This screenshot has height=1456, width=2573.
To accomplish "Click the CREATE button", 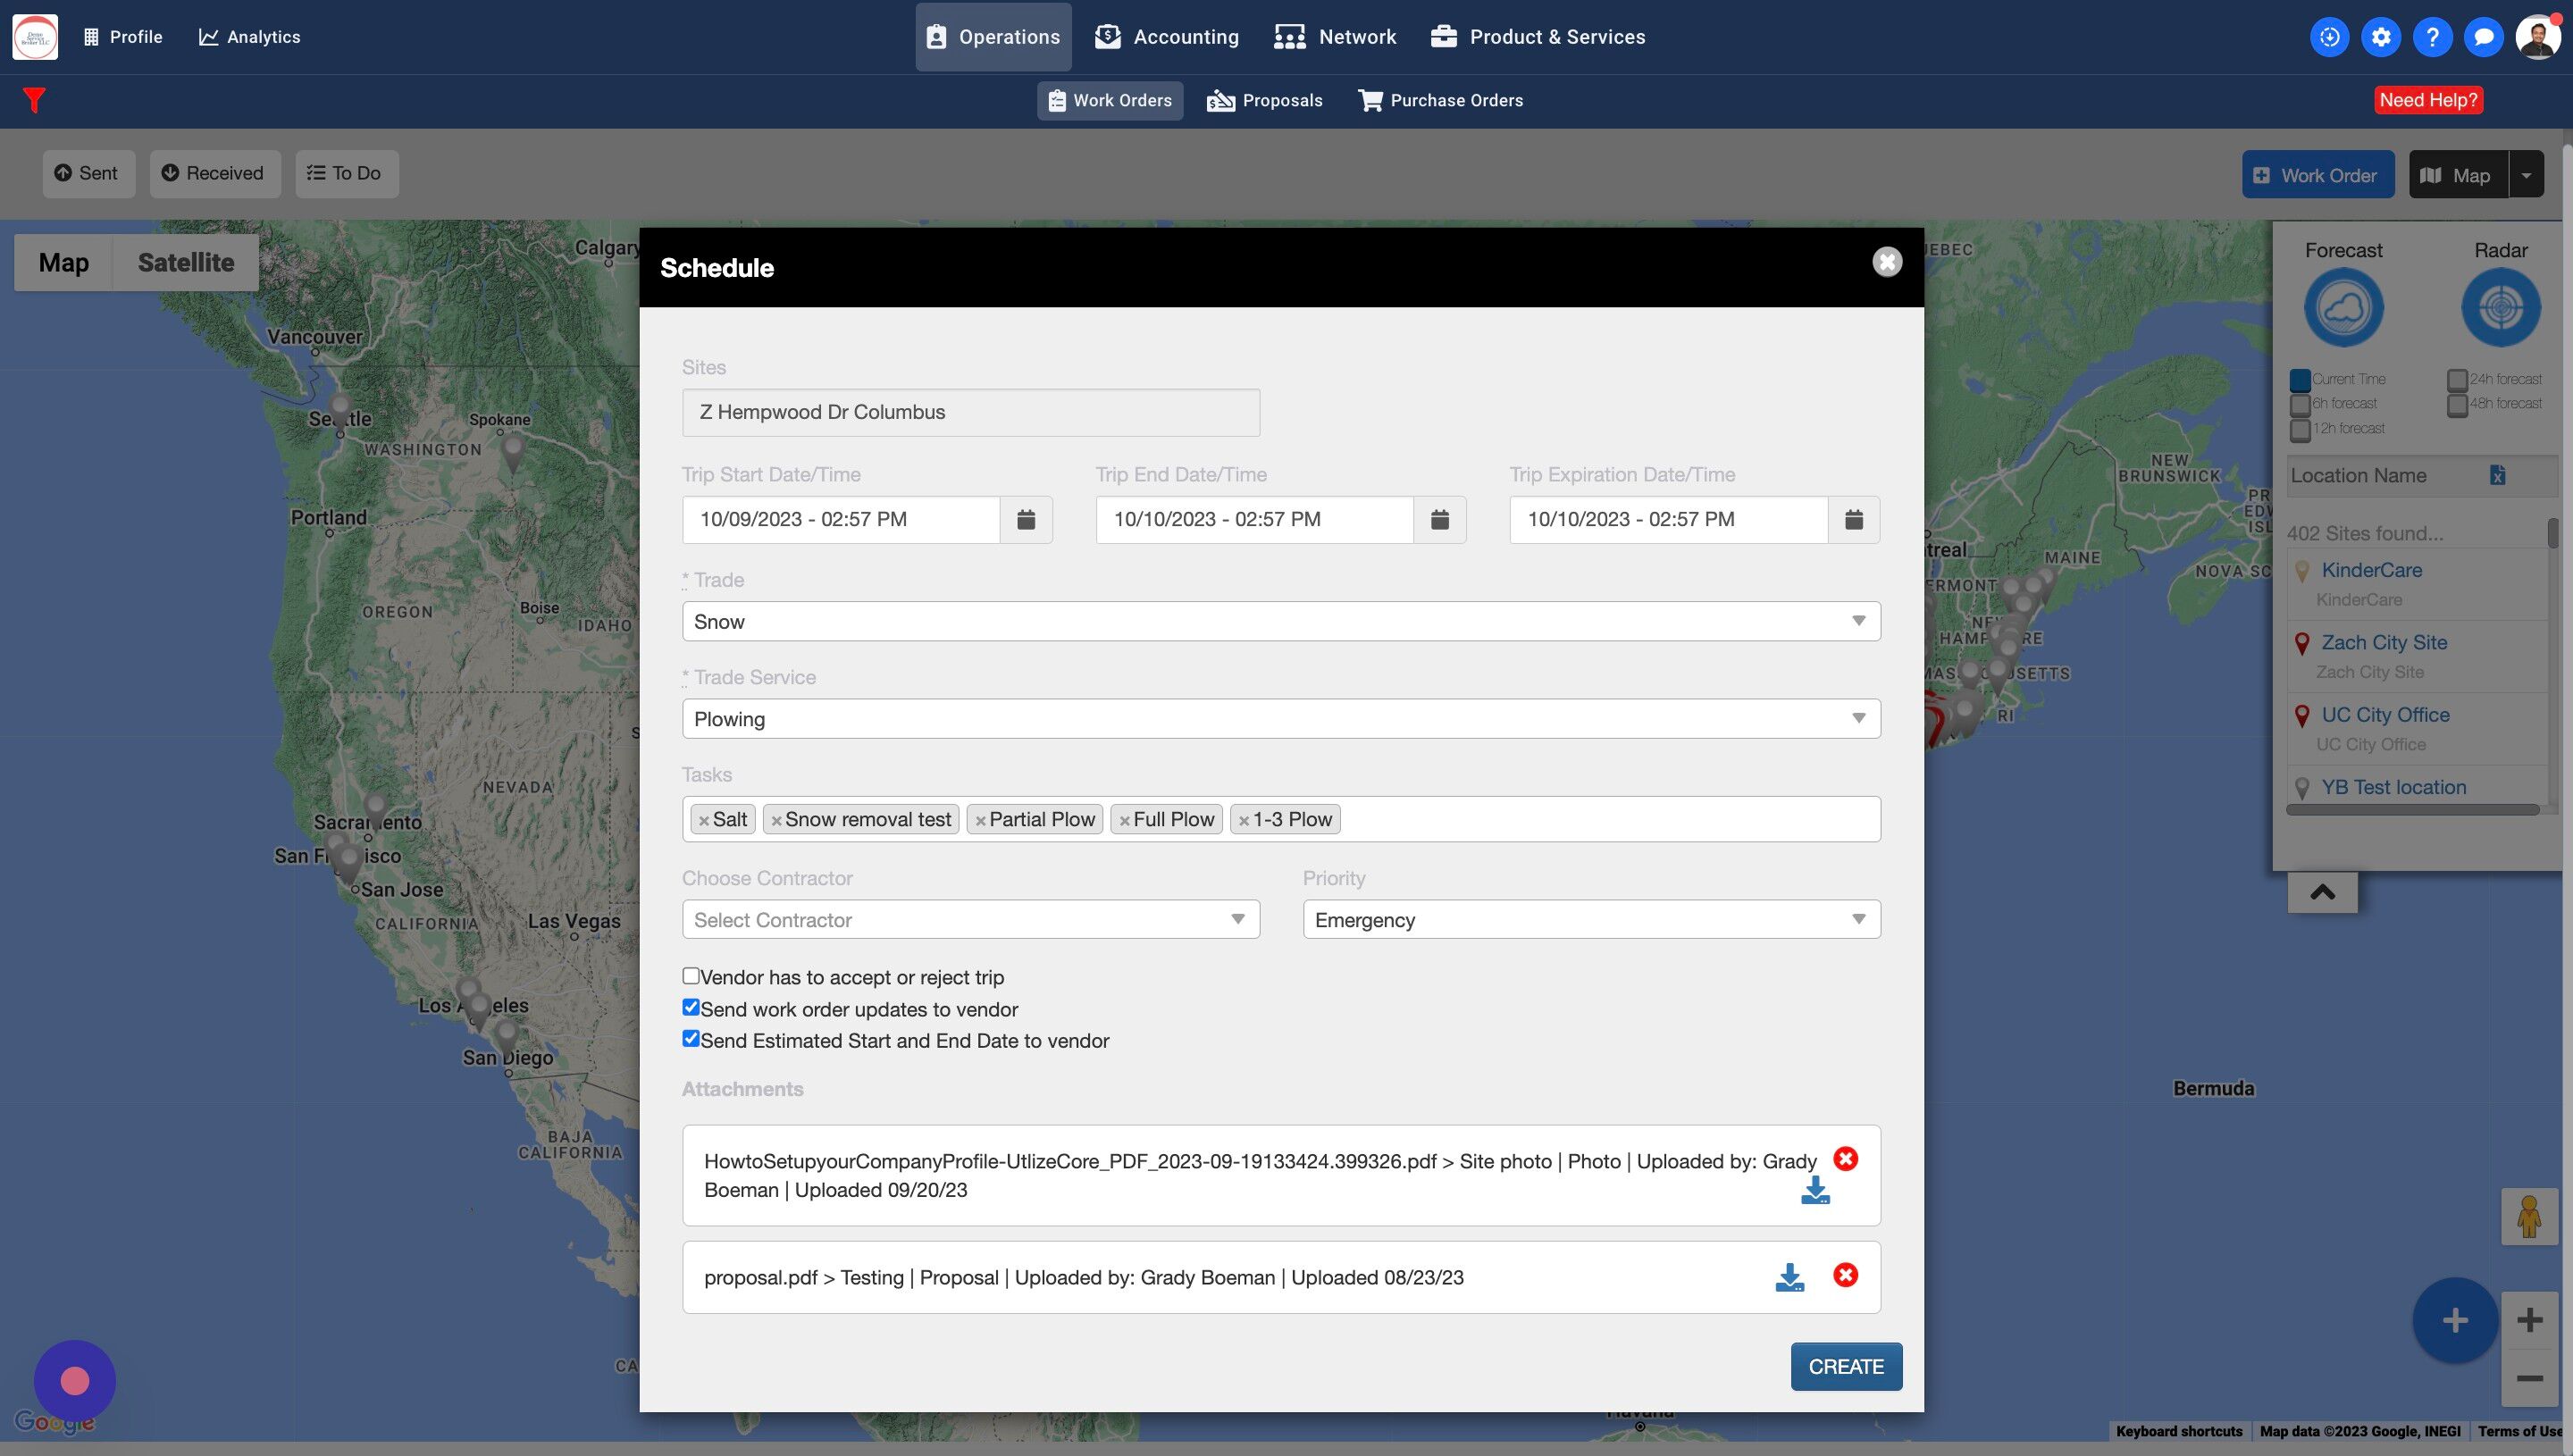I will (1845, 1366).
